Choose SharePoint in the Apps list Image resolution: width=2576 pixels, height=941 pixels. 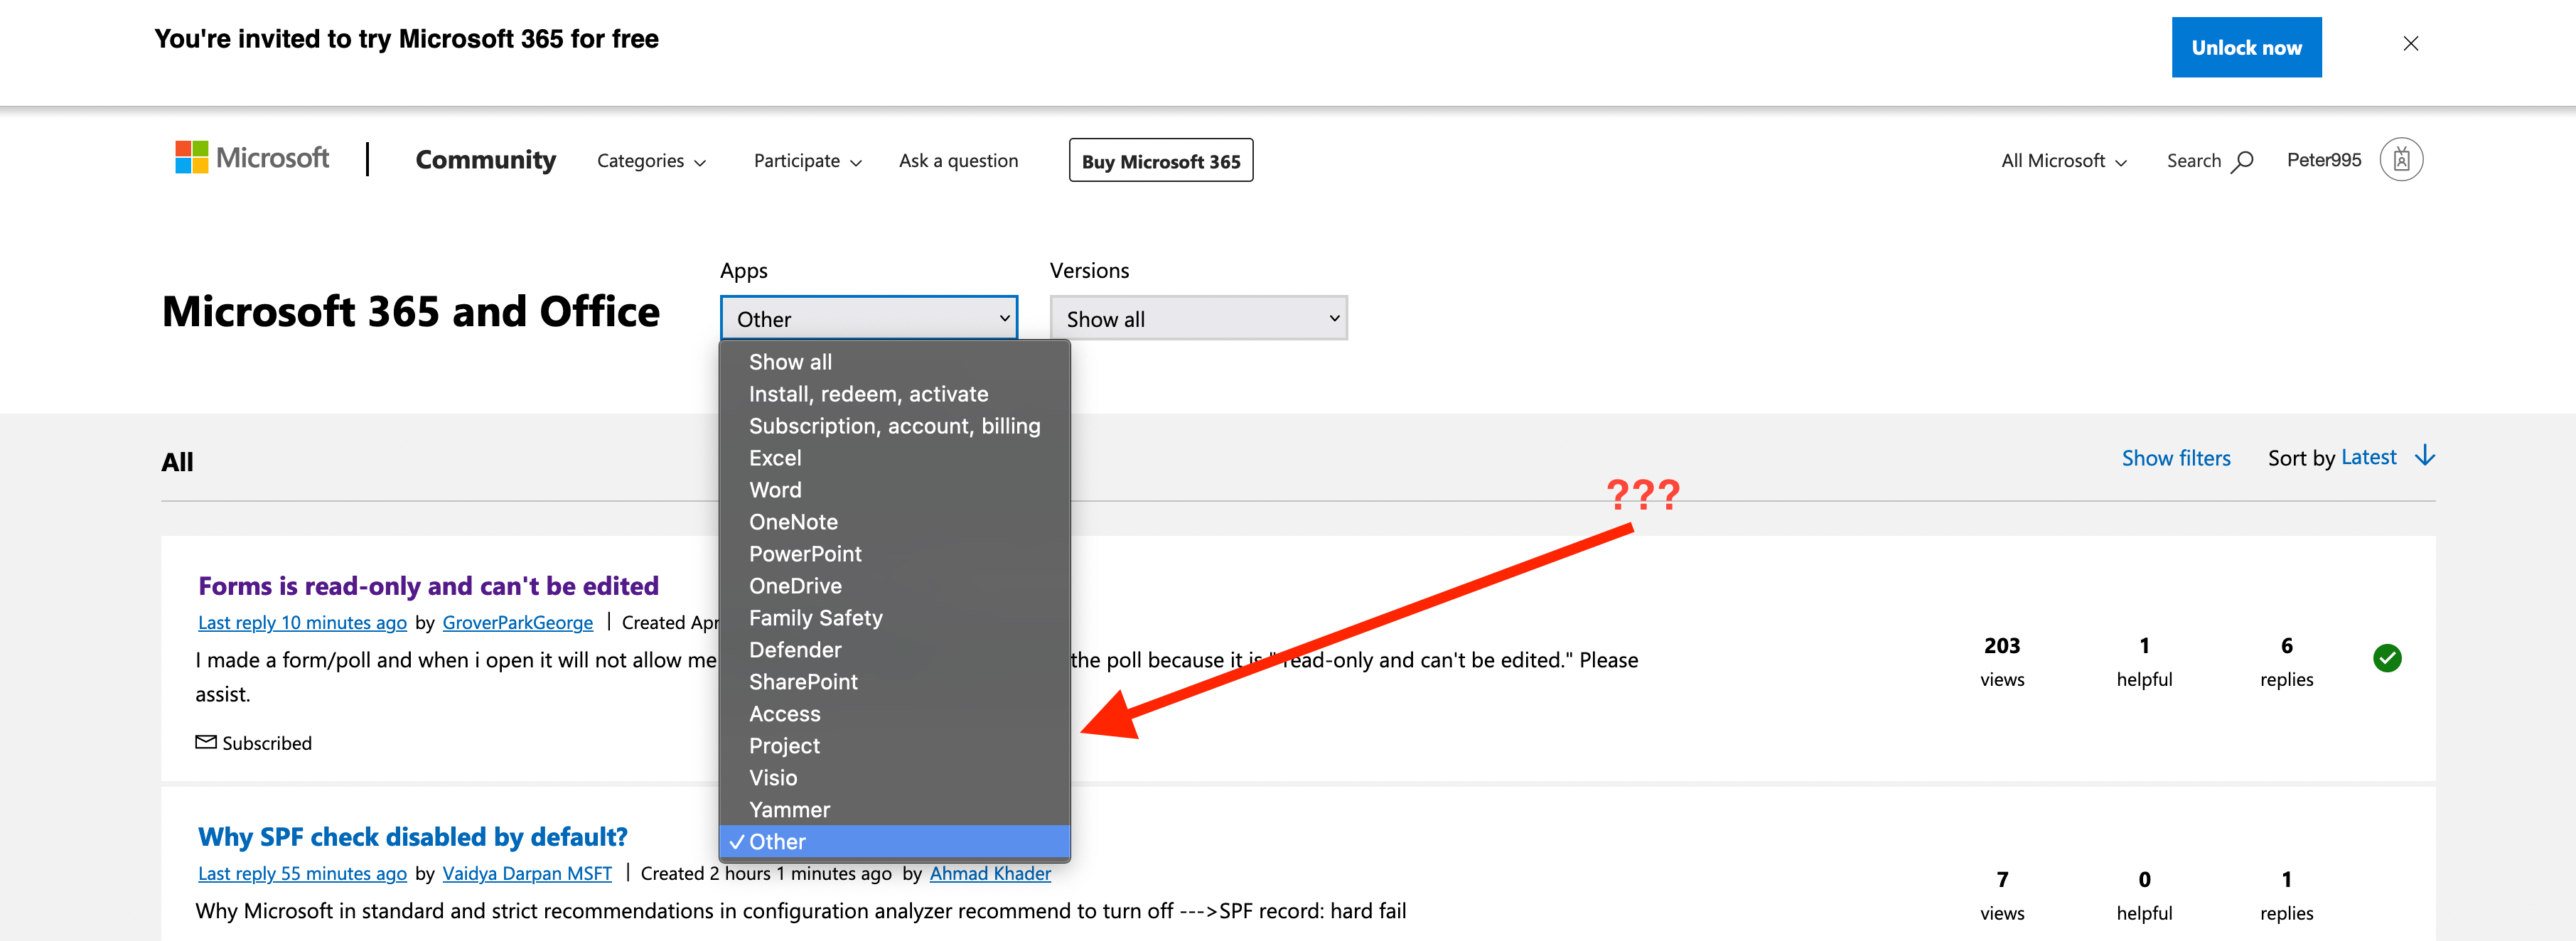click(803, 682)
